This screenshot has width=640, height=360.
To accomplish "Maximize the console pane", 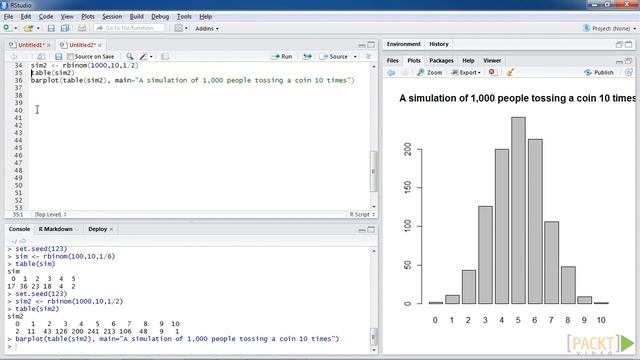I will point(371,229).
